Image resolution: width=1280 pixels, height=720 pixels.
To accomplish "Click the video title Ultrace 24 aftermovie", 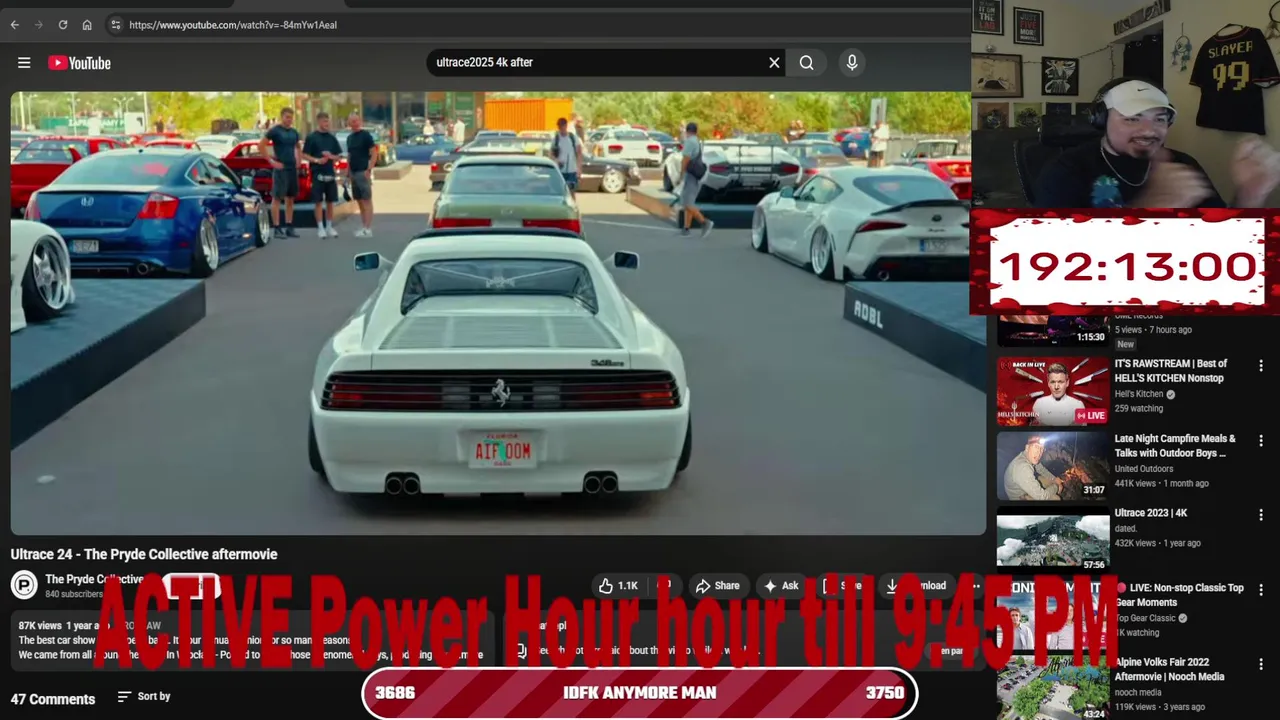I will (x=144, y=554).
